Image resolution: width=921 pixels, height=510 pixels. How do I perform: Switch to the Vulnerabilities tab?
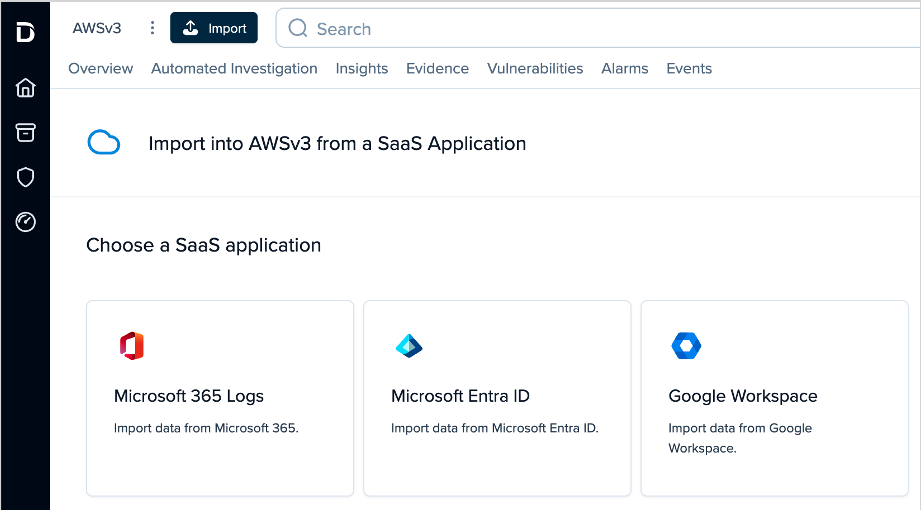[535, 68]
